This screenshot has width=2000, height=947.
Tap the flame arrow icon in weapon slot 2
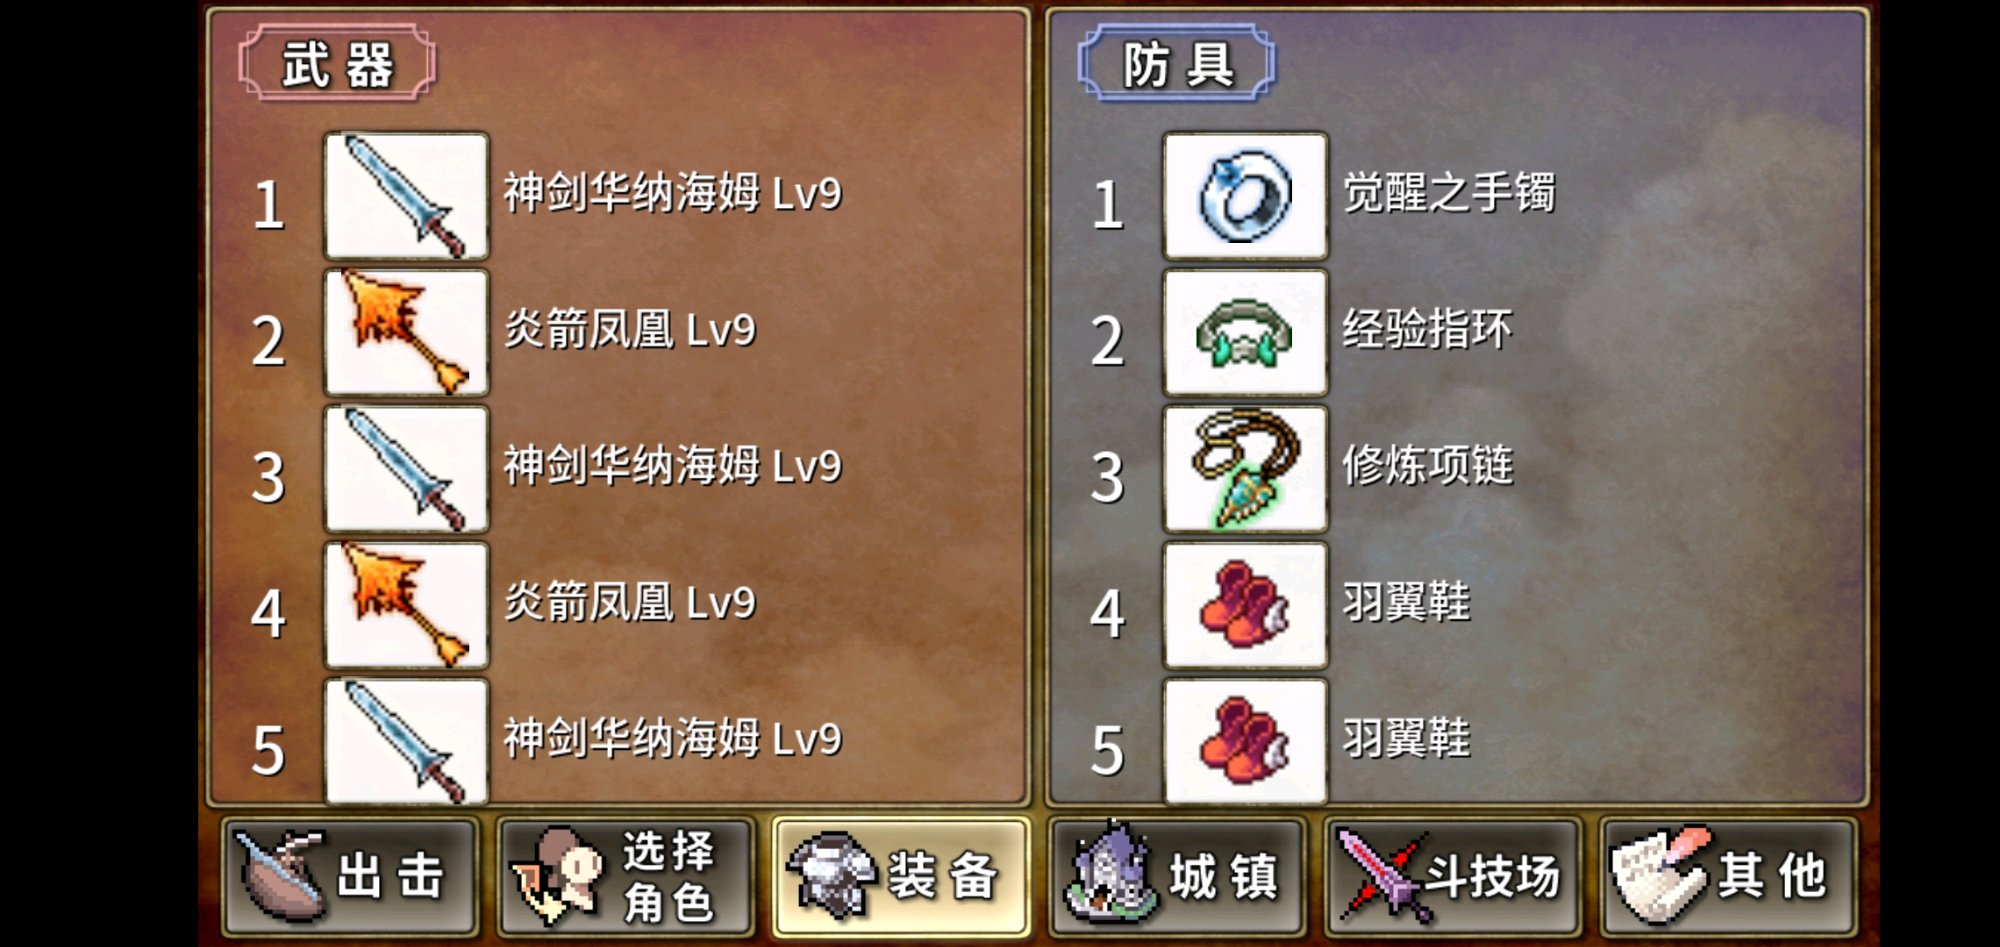[406, 332]
